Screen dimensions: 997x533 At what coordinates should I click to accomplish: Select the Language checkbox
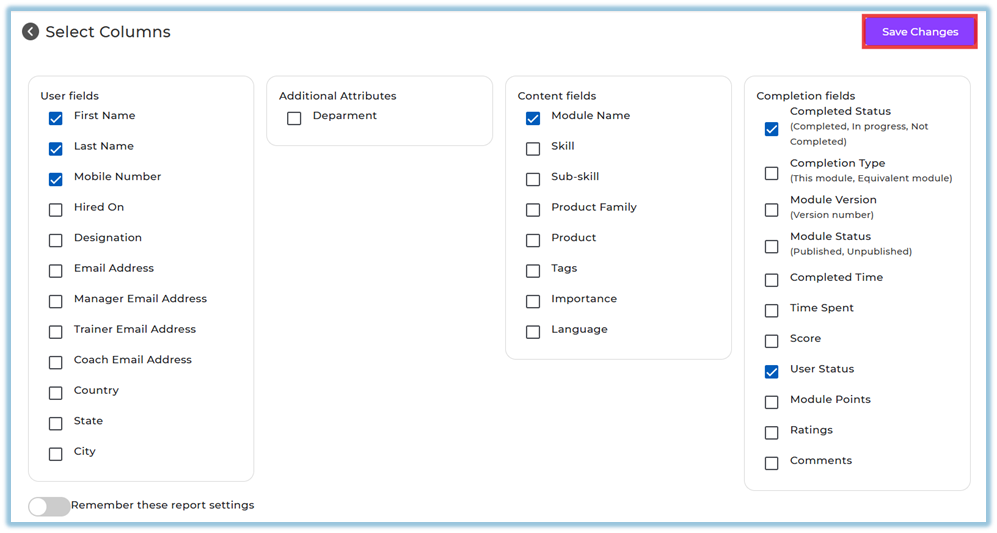click(x=533, y=332)
